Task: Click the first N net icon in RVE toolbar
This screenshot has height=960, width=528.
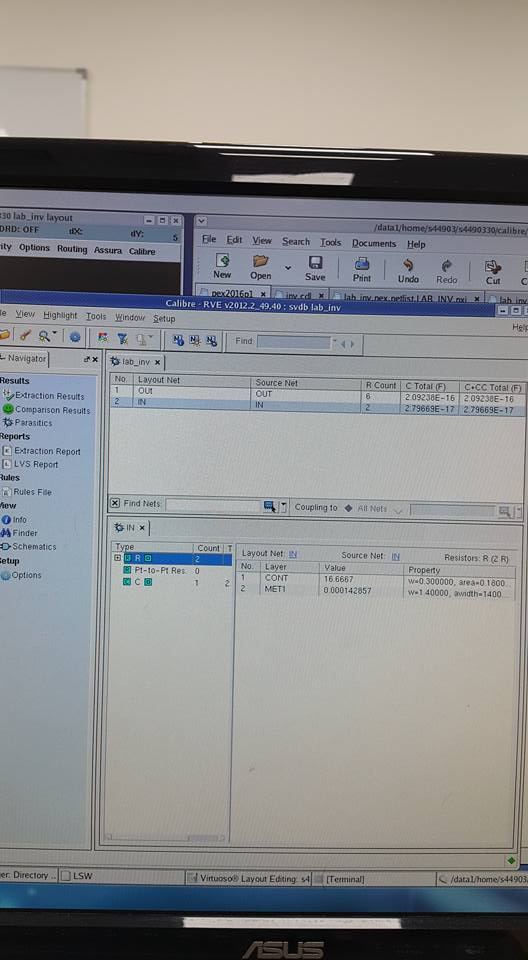Action: (x=178, y=340)
